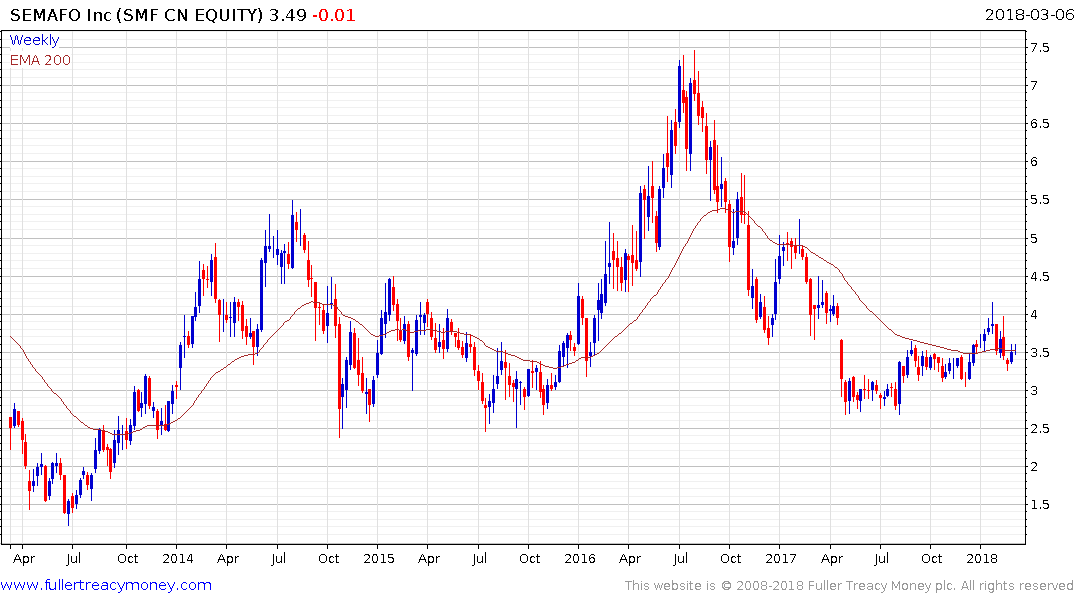1075x600 pixels.
Task: Click the 2.5 price axis label
Action: point(1039,429)
